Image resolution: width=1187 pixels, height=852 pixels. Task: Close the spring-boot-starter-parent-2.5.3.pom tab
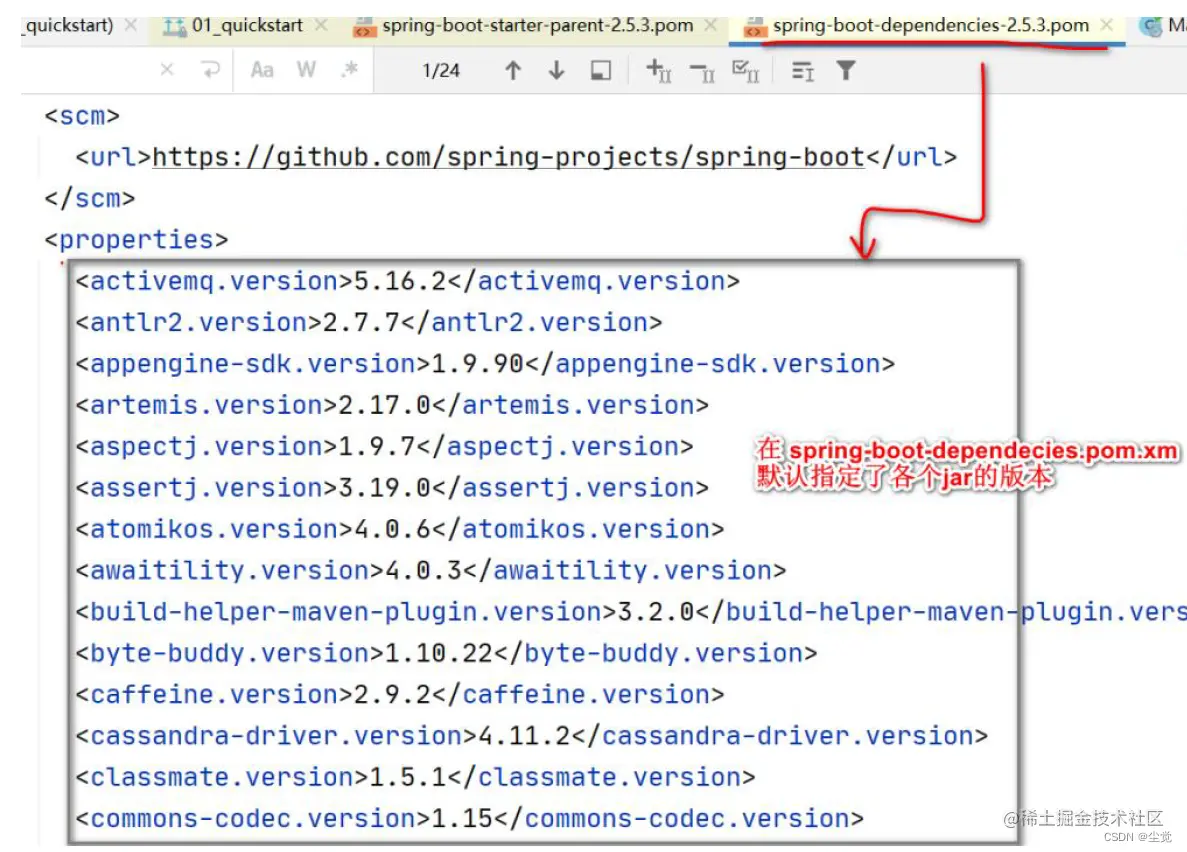point(710,26)
